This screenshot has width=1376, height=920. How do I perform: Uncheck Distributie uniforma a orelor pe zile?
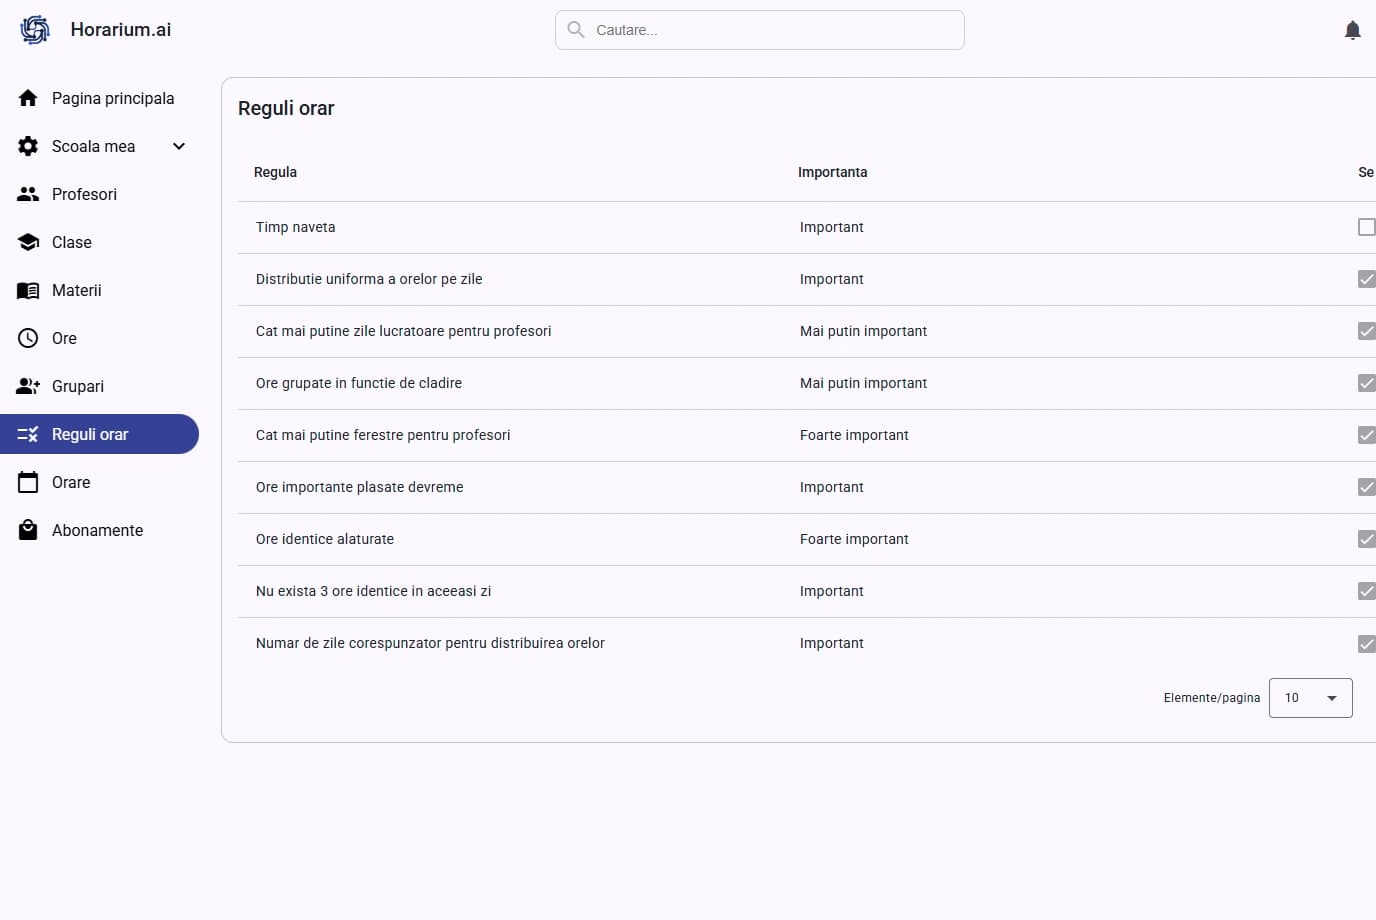point(1366,279)
